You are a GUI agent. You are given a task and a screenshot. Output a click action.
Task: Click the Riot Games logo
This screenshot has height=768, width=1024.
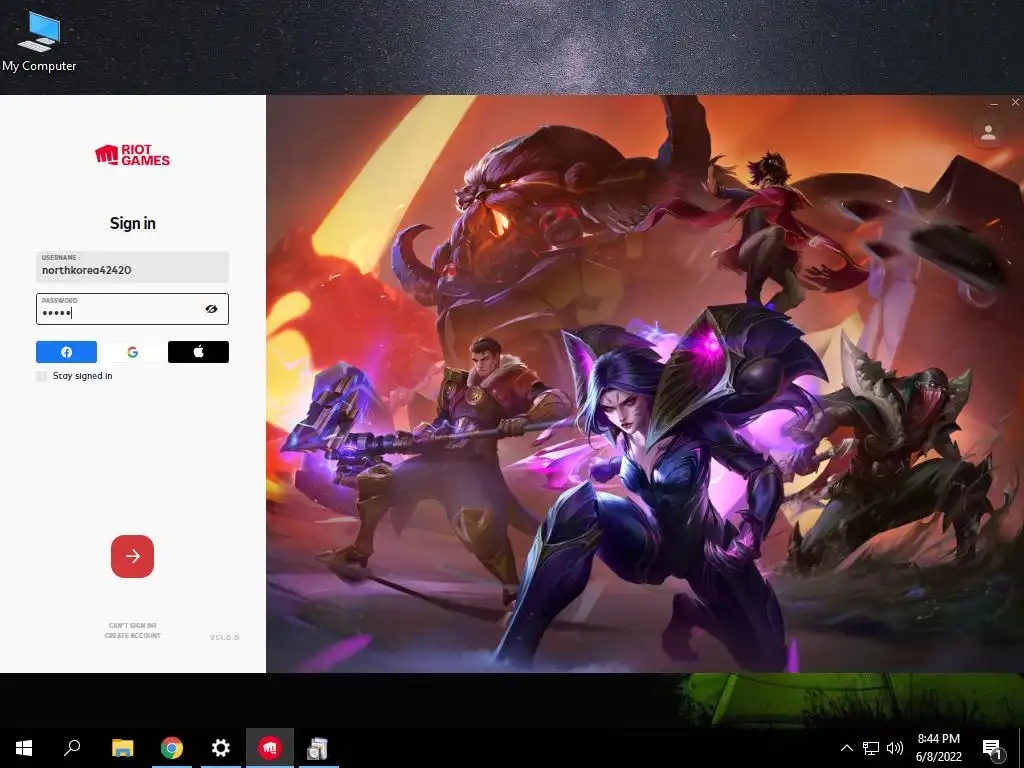click(x=133, y=155)
